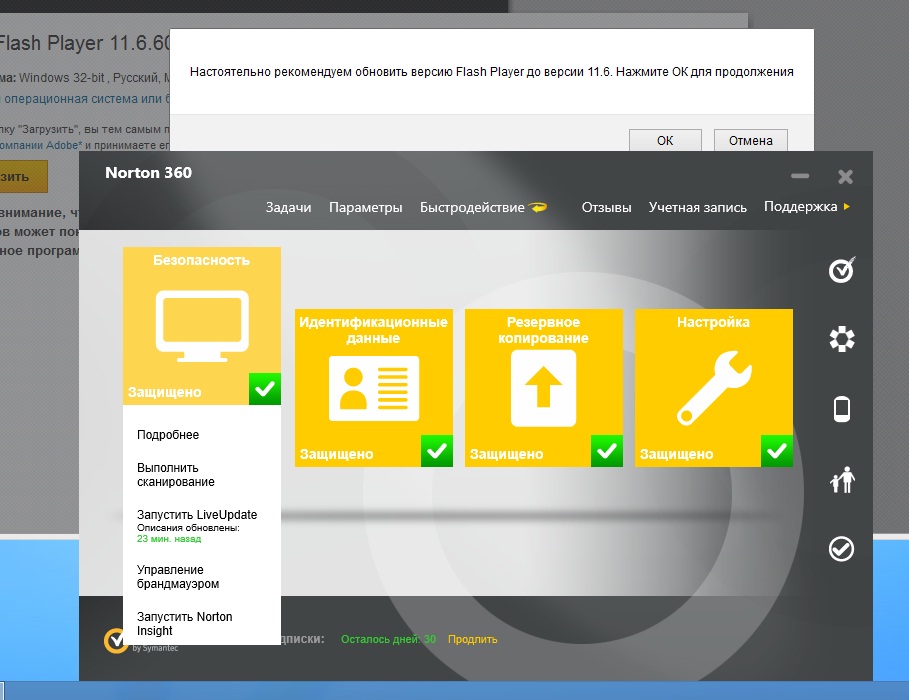Run Запустить LiveUpdate

(x=197, y=515)
